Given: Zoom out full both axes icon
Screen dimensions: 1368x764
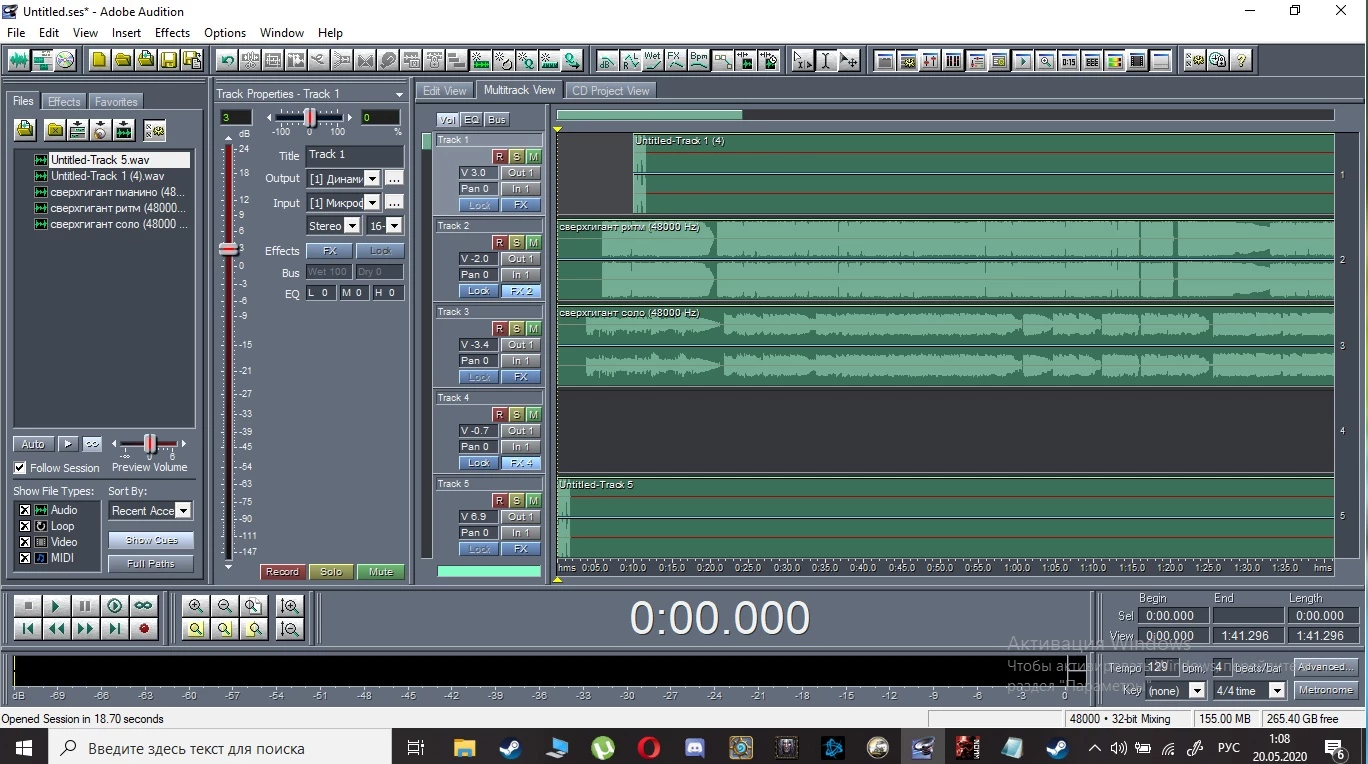Looking at the screenshot, I should pyautogui.click(x=254, y=606).
